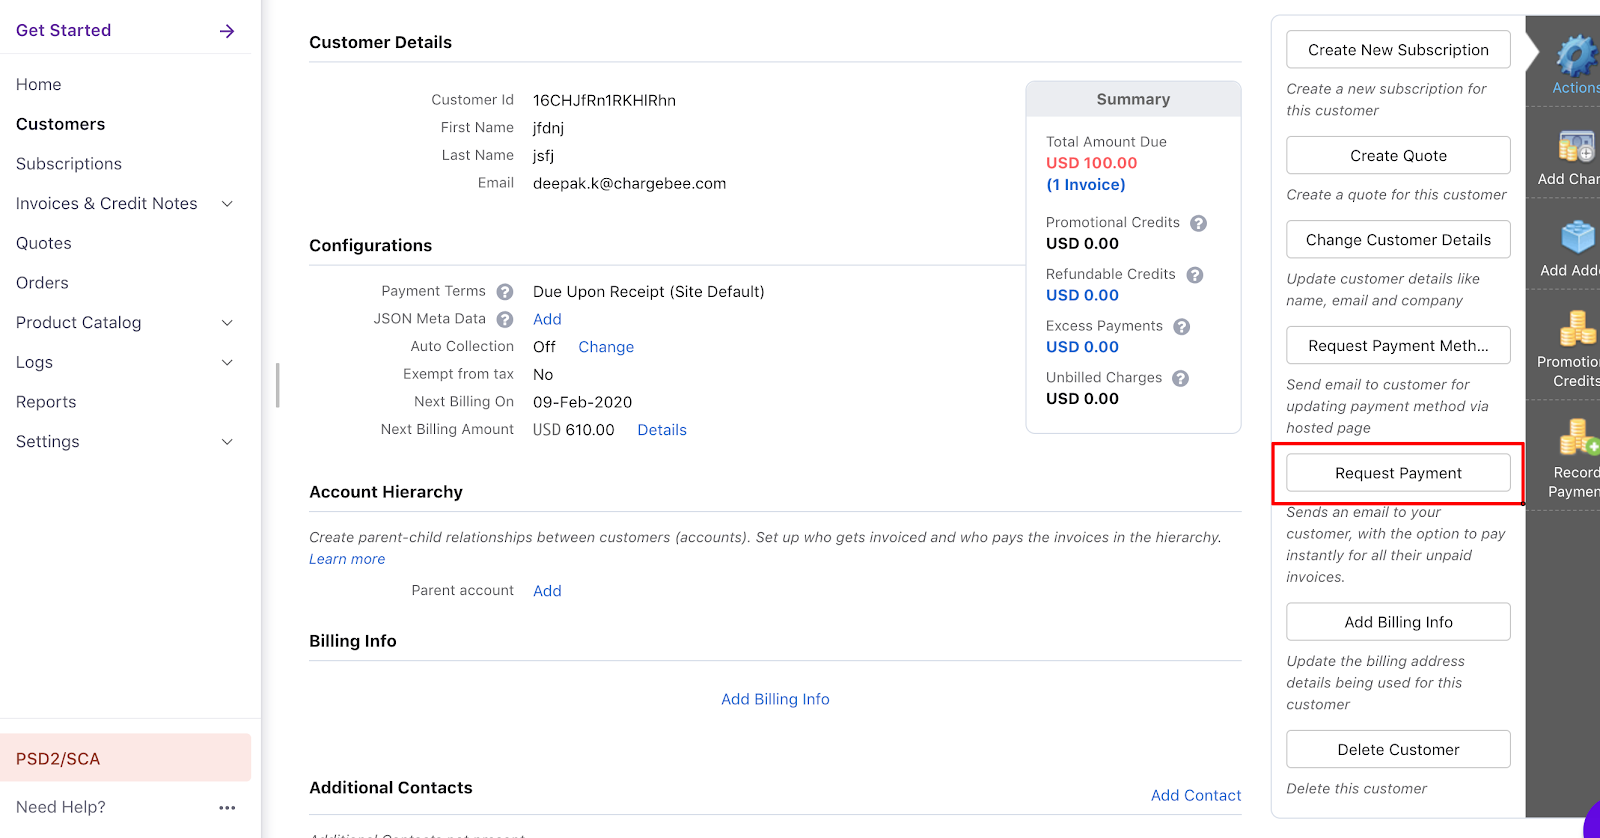The image size is (1600, 838).
Task: Expand Product Catalog in the sidebar
Action: pos(227,323)
